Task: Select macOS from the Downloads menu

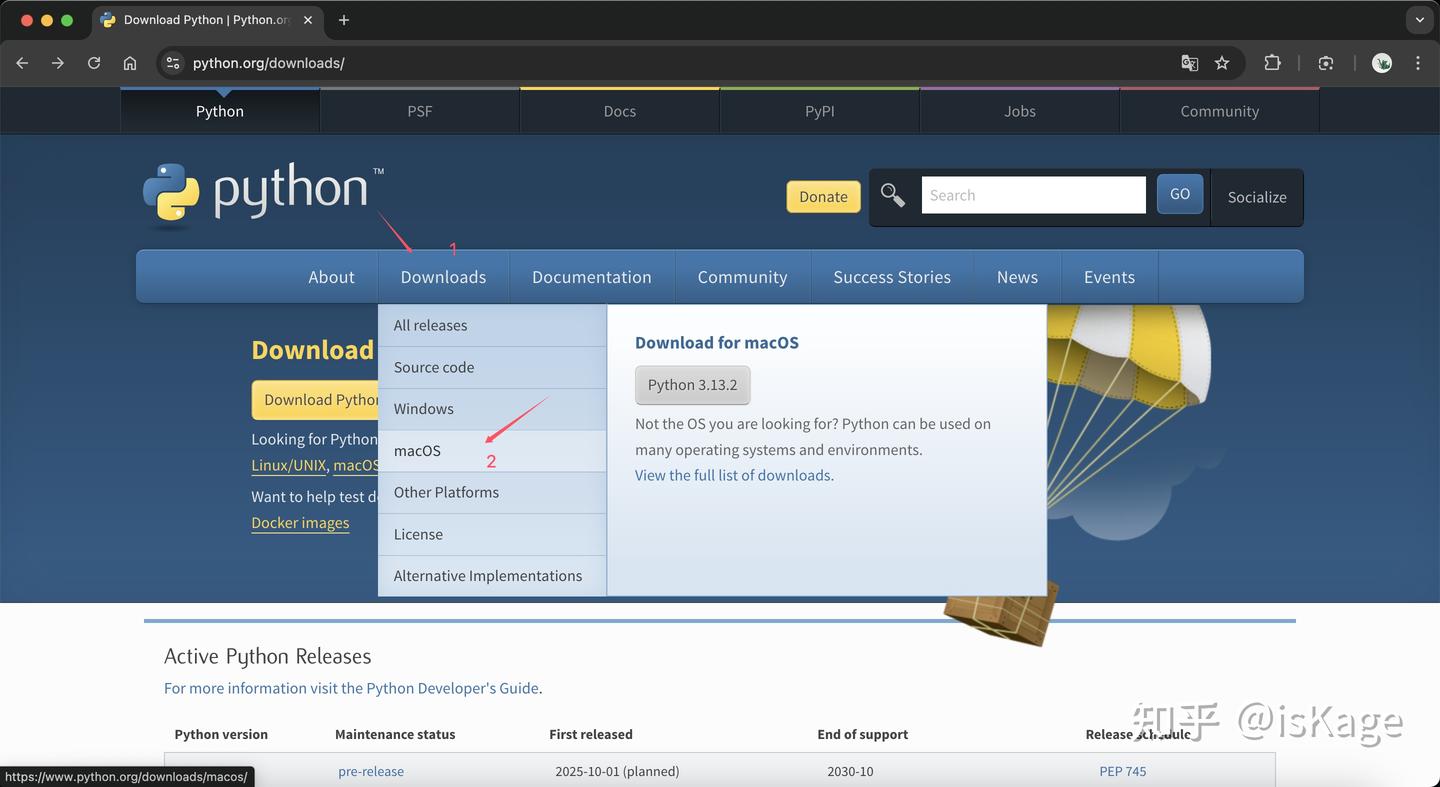Action: pyautogui.click(x=417, y=450)
